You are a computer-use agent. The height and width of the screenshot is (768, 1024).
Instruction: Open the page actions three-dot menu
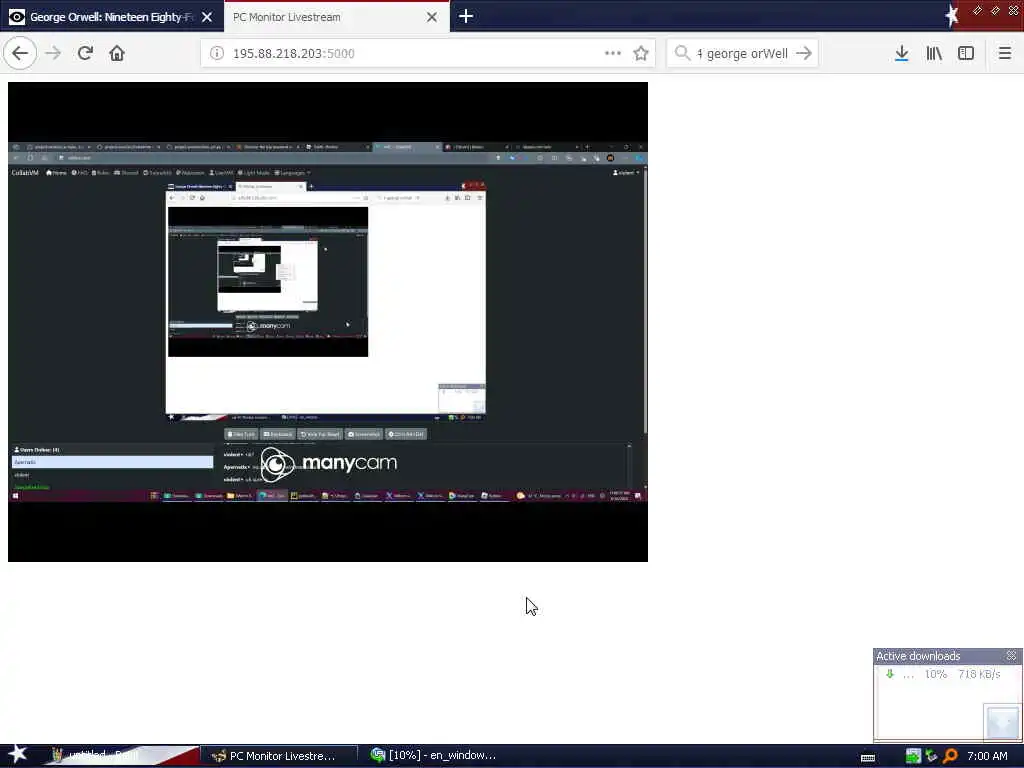(x=613, y=54)
